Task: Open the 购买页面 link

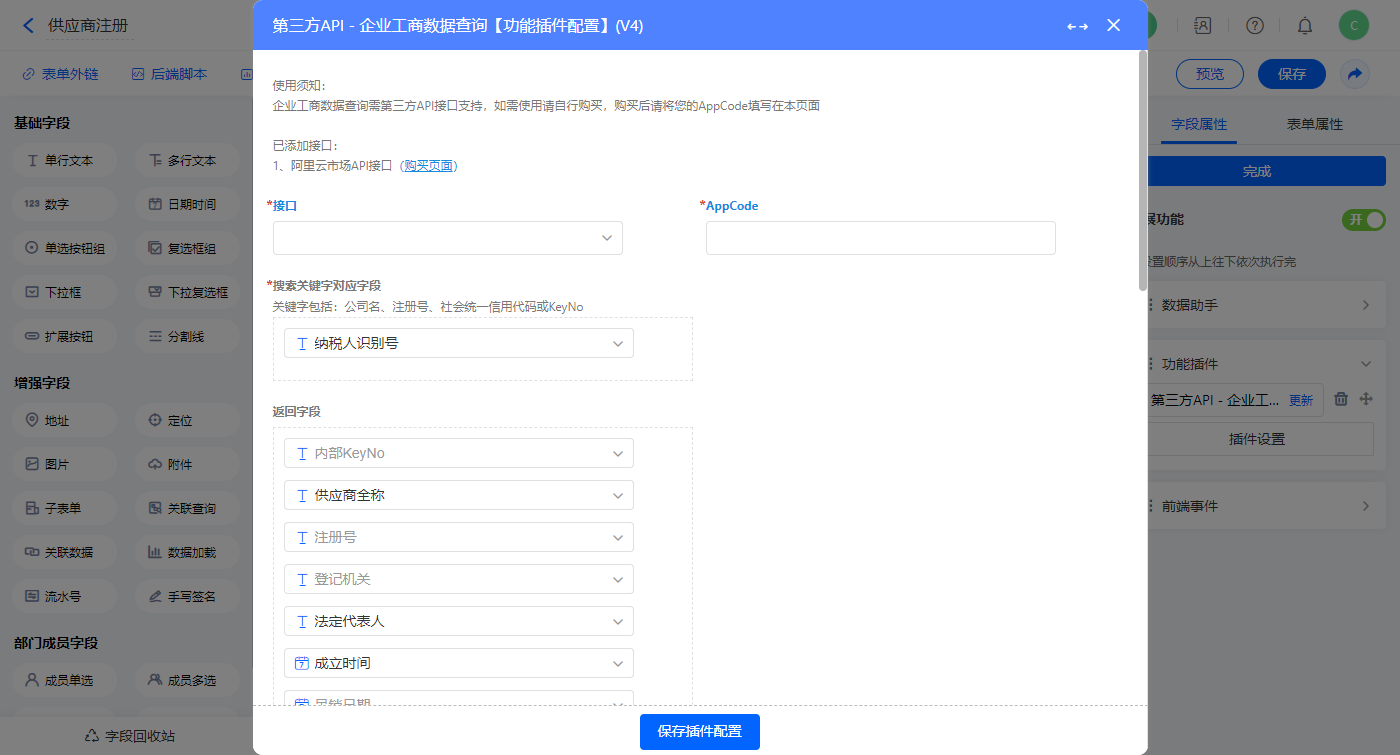Action: point(428,166)
